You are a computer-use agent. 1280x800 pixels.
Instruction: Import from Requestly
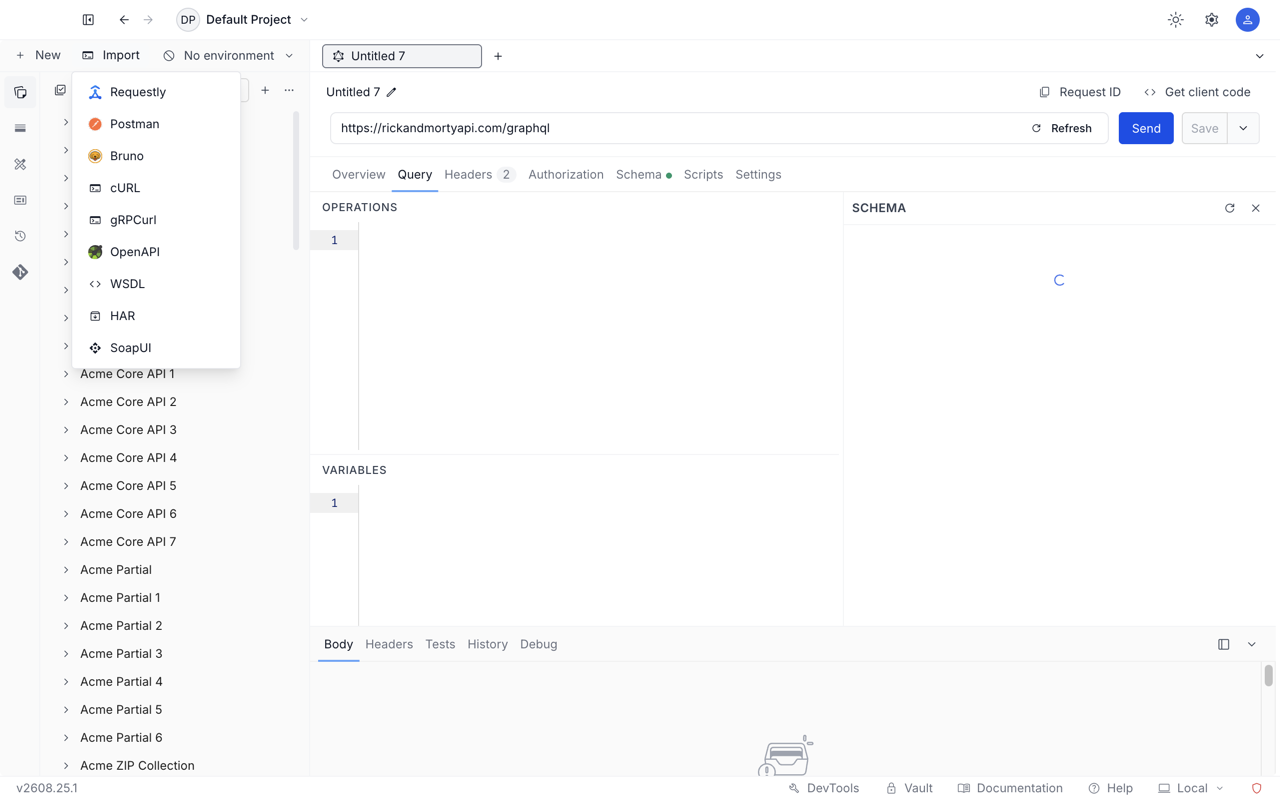pos(156,92)
